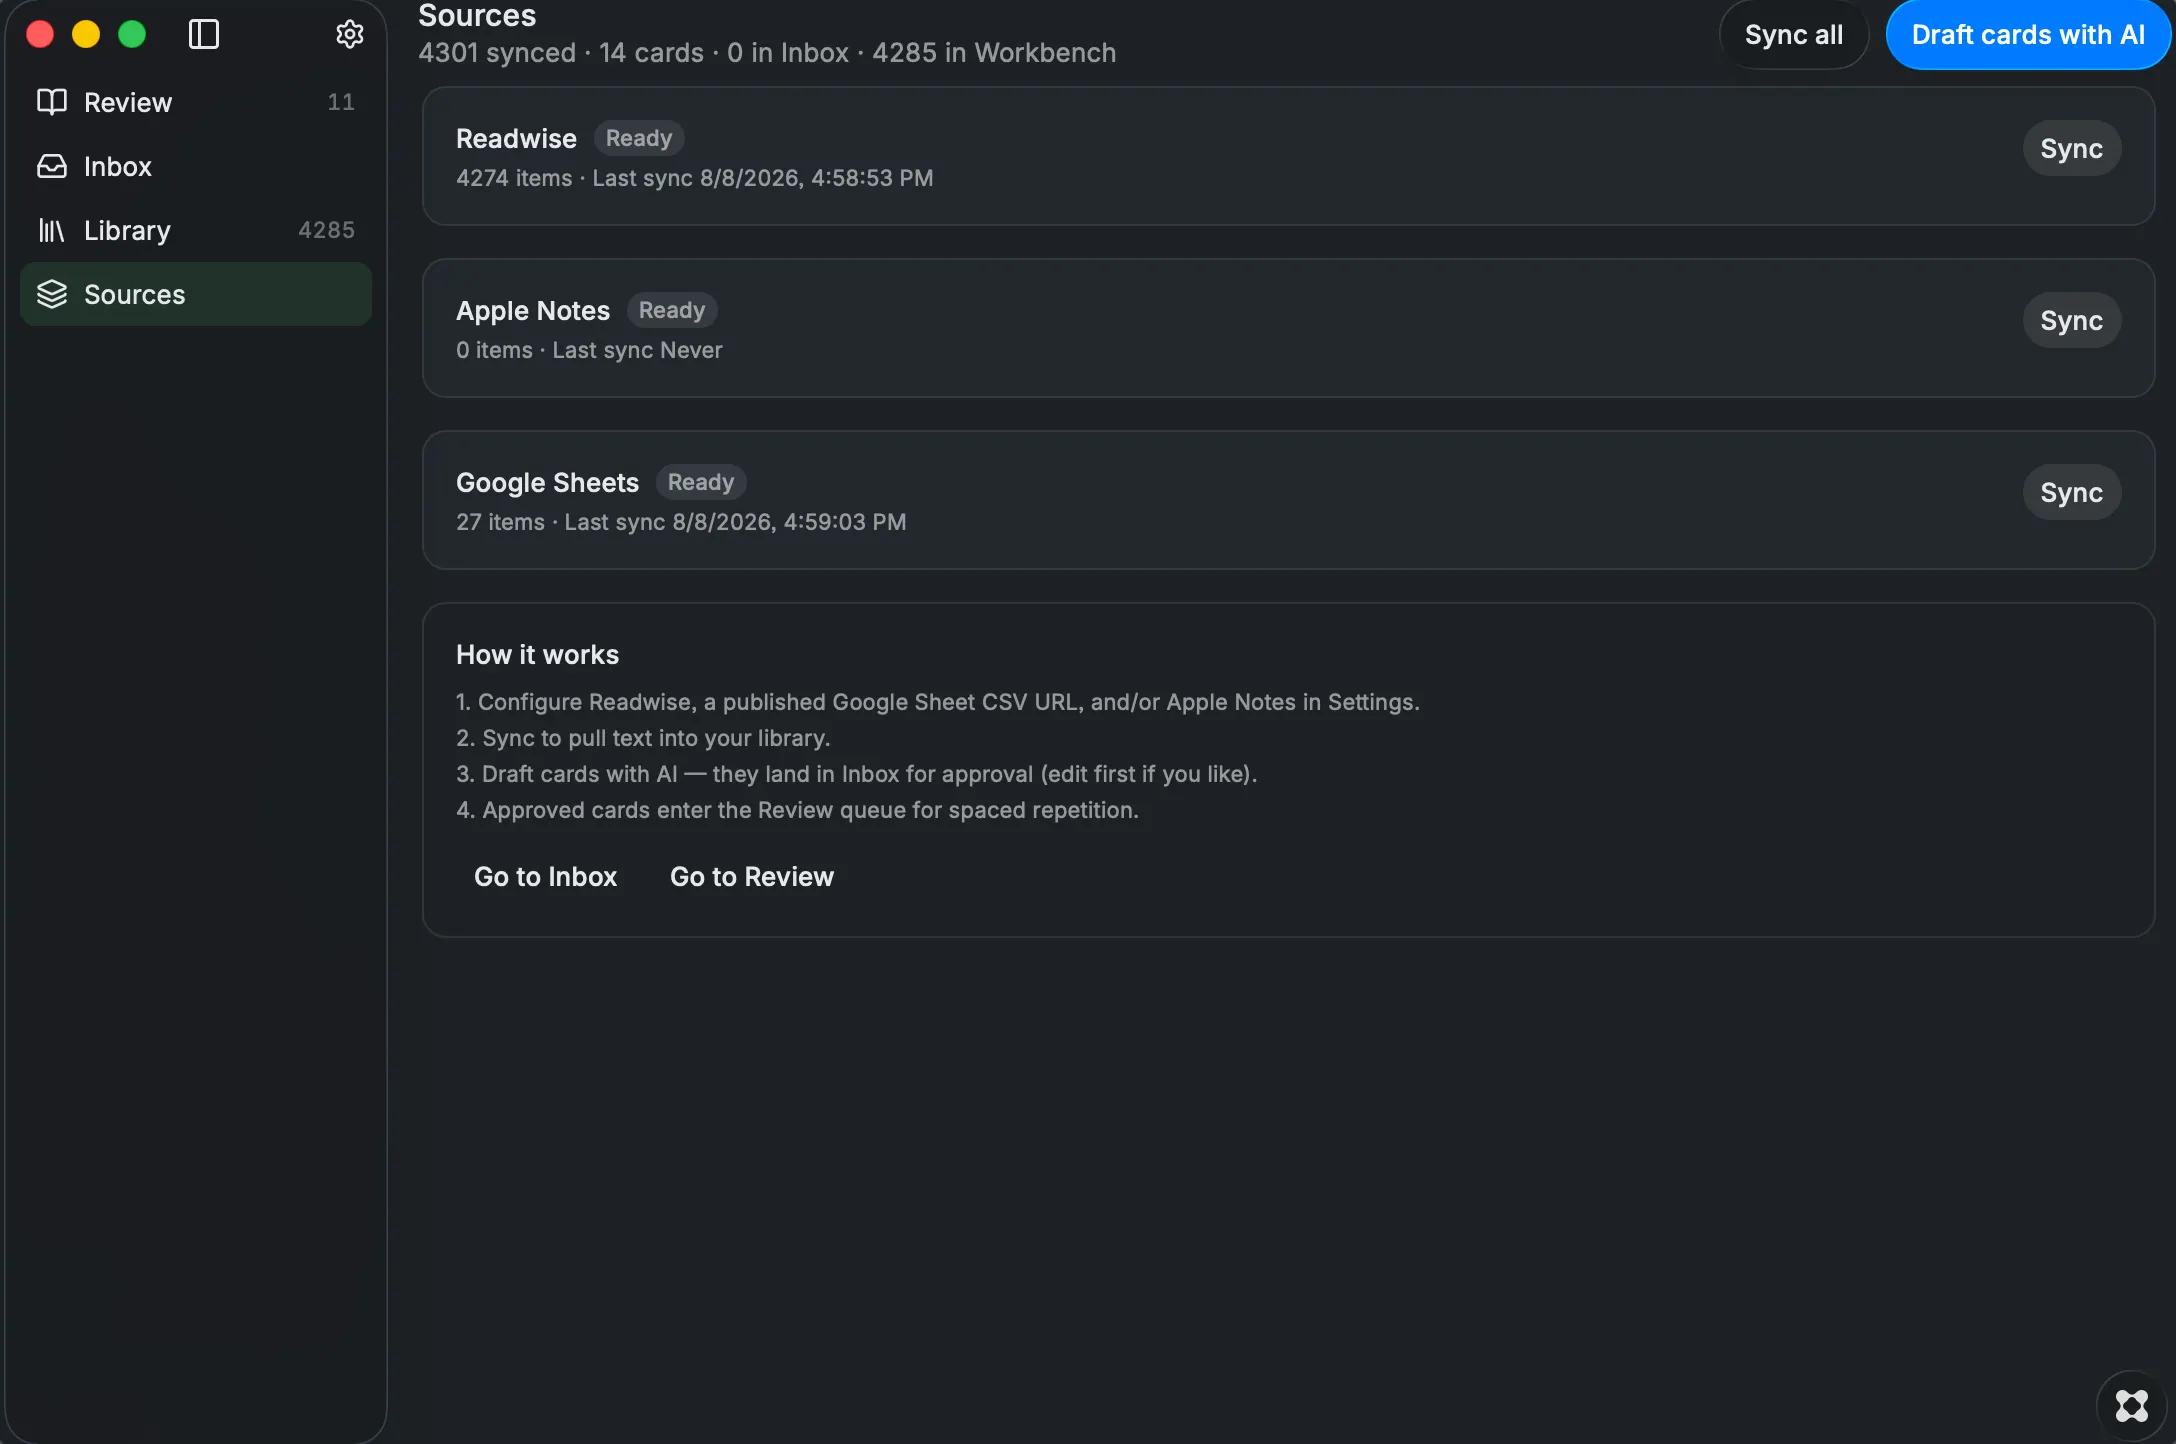
Task: Click Draft cards with AI
Action: pyautogui.click(x=2028, y=35)
